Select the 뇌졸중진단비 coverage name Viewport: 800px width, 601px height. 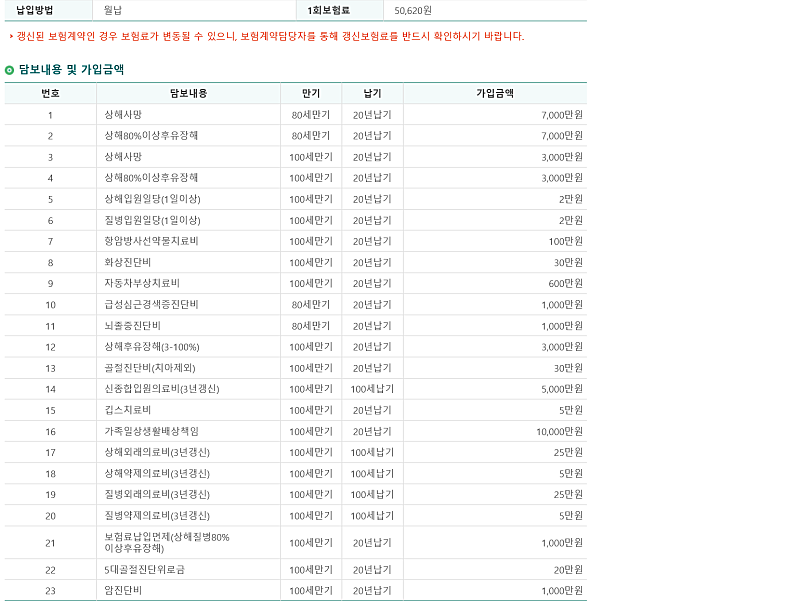(x=132, y=326)
